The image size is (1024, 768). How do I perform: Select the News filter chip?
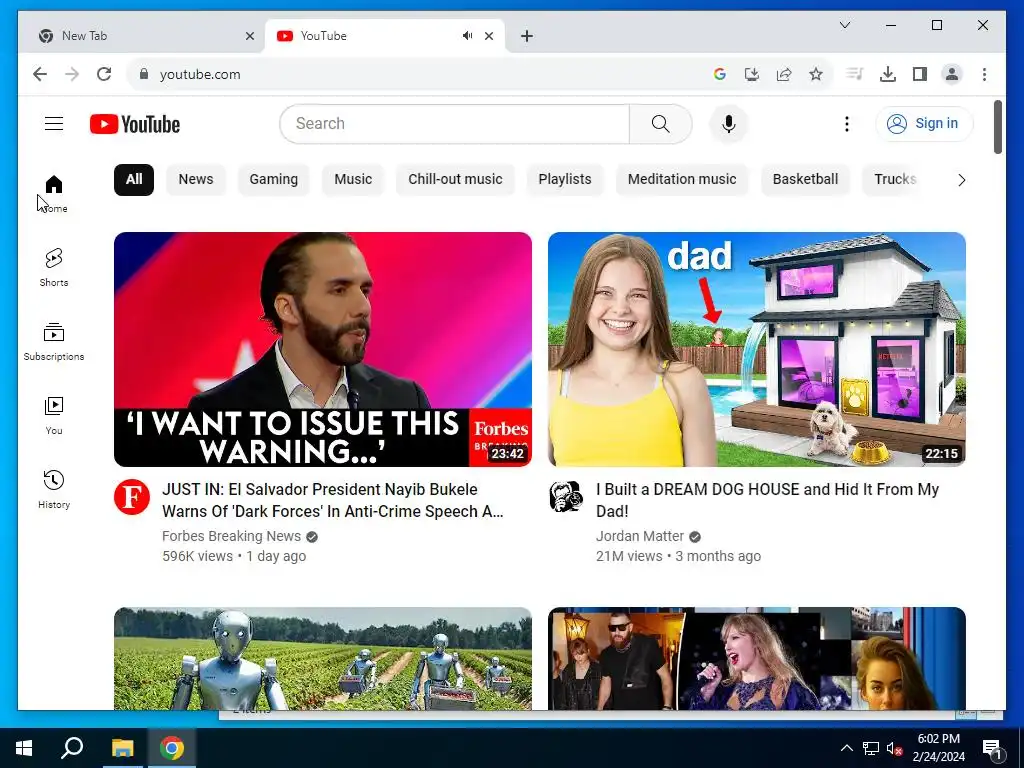coord(196,180)
